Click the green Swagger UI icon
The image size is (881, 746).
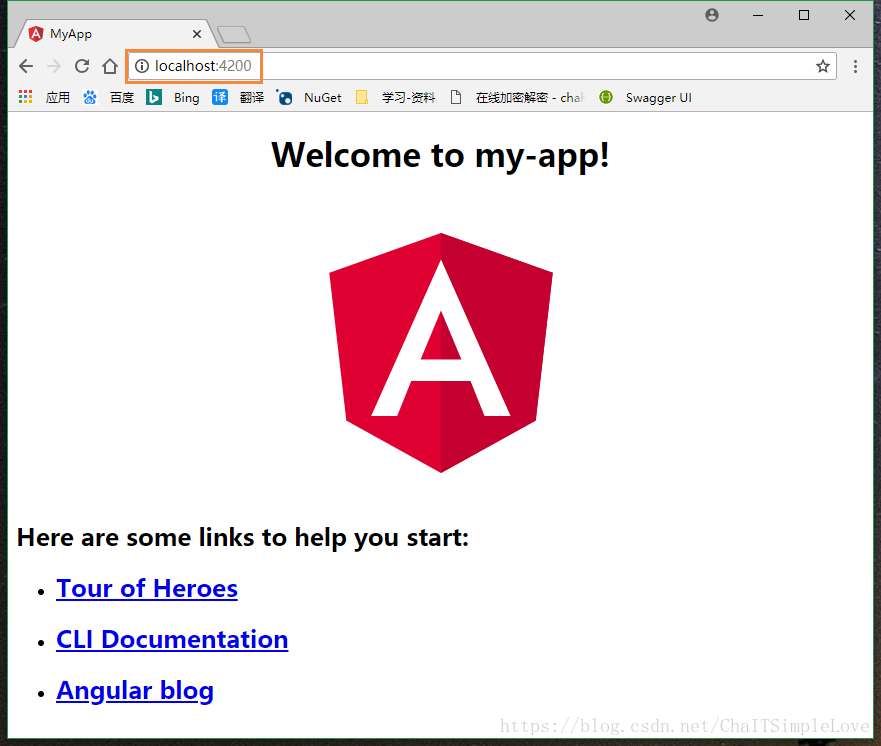[606, 97]
